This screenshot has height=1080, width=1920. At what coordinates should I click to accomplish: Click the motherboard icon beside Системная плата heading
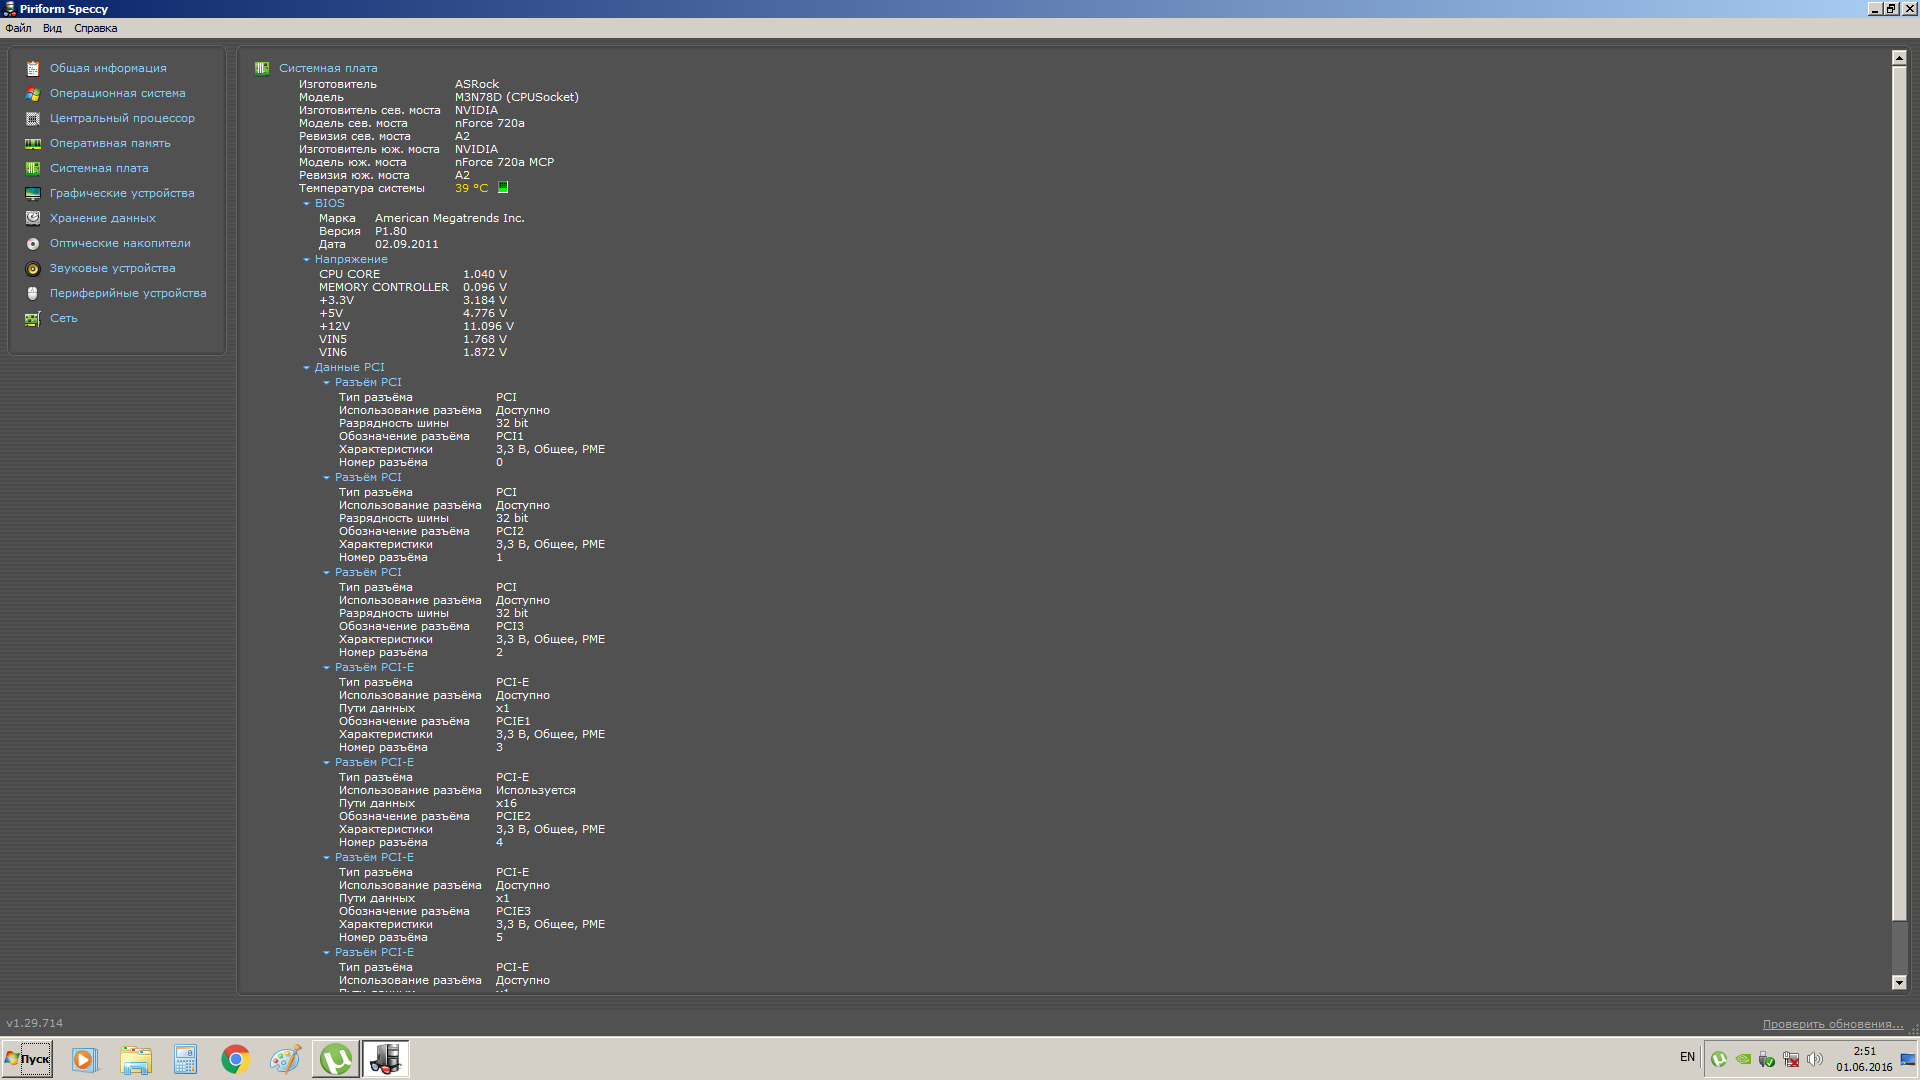(x=262, y=68)
